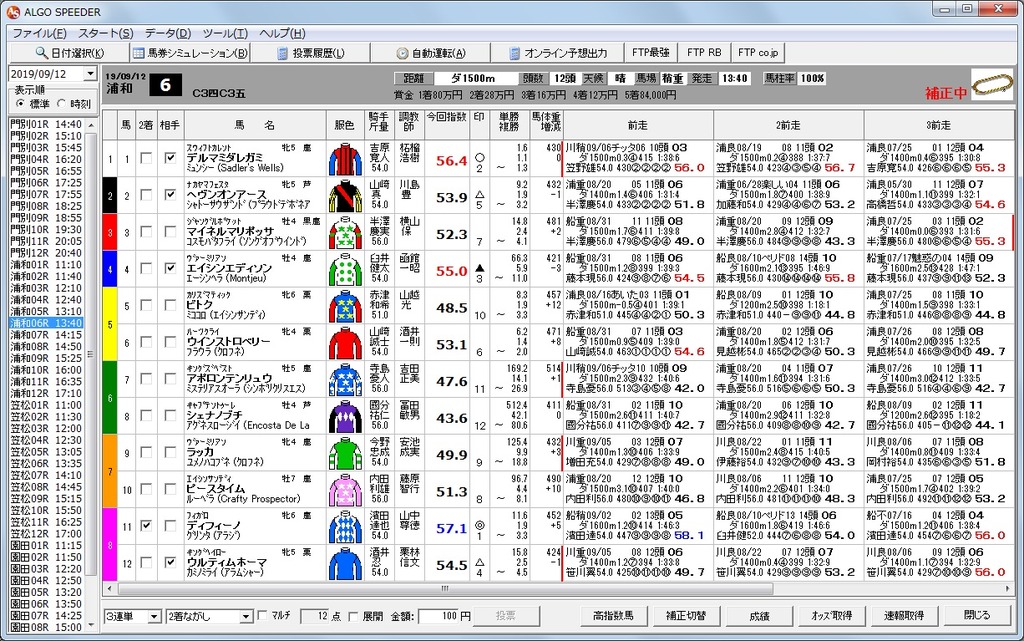The width and height of the screenshot is (1024, 641).
Task: Click the ALGO SPEEDER app icon in title bar
Action: pyautogui.click(x=12, y=12)
